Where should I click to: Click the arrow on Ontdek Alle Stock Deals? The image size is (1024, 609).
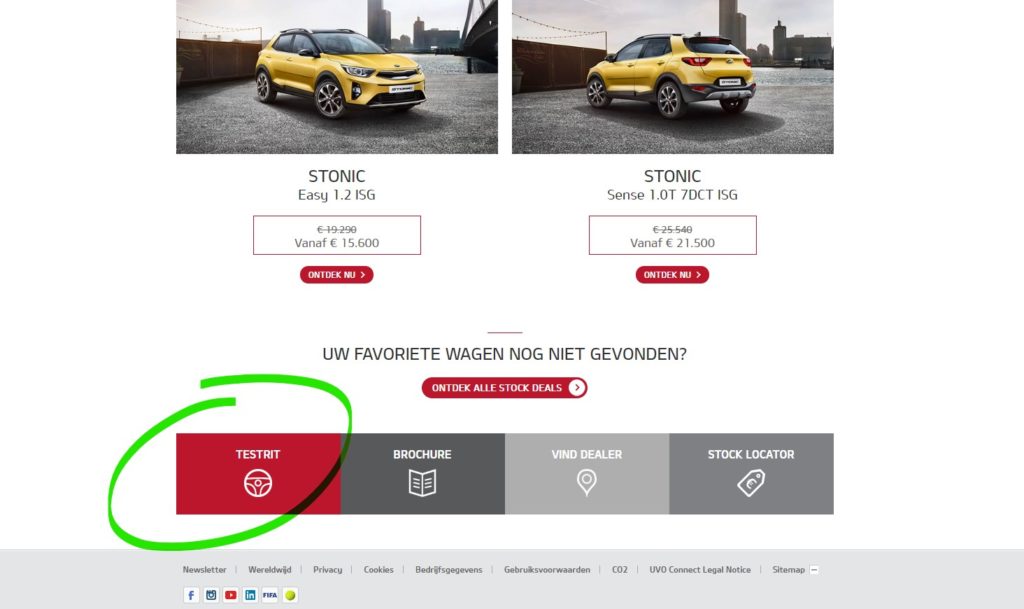point(577,388)
